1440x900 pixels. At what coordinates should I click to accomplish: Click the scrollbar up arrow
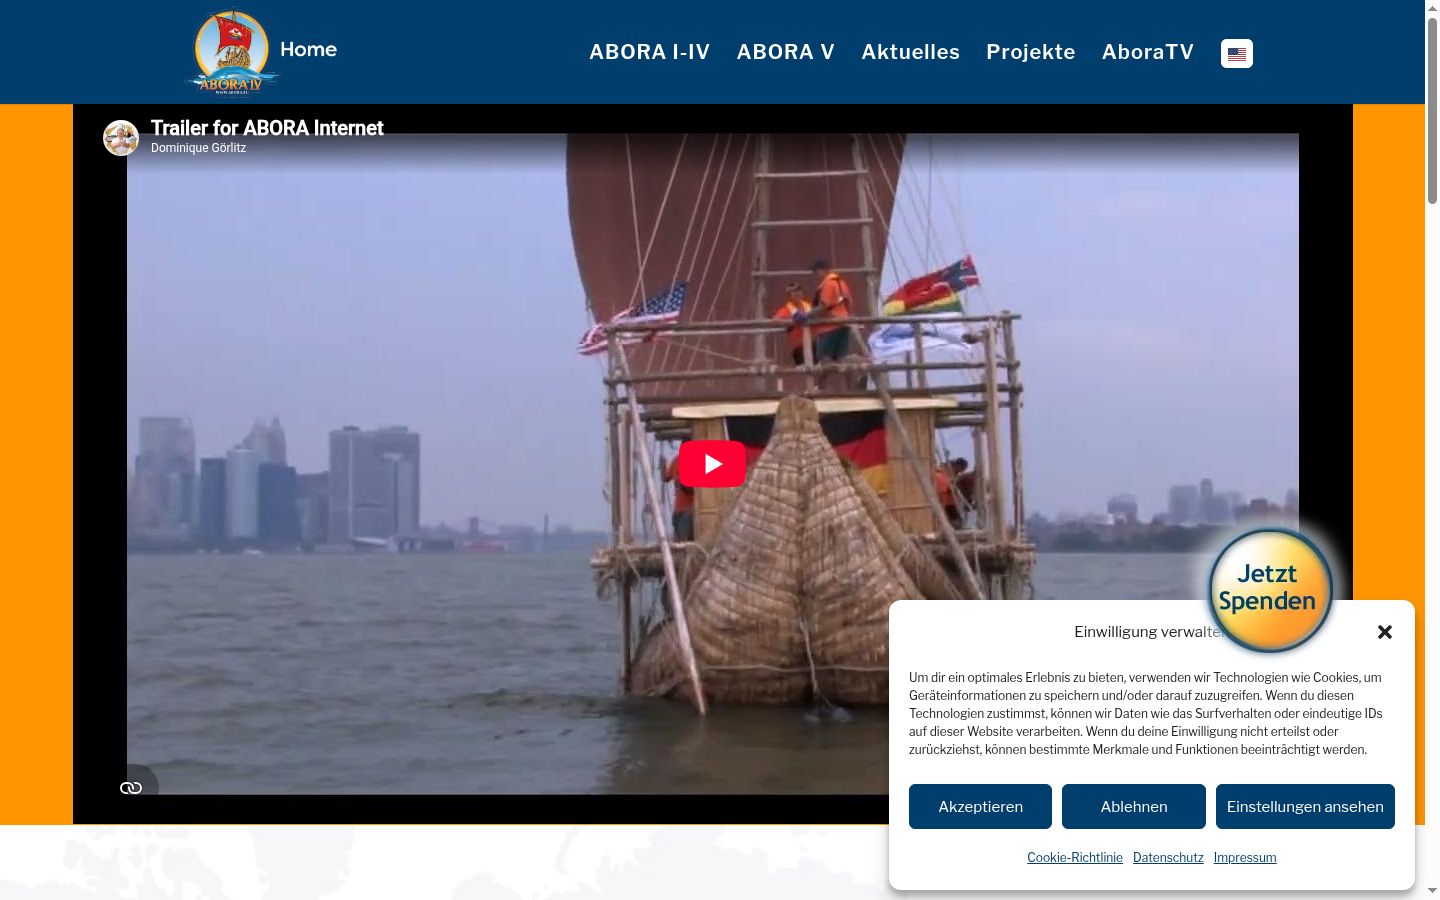tap(1432, 8)
